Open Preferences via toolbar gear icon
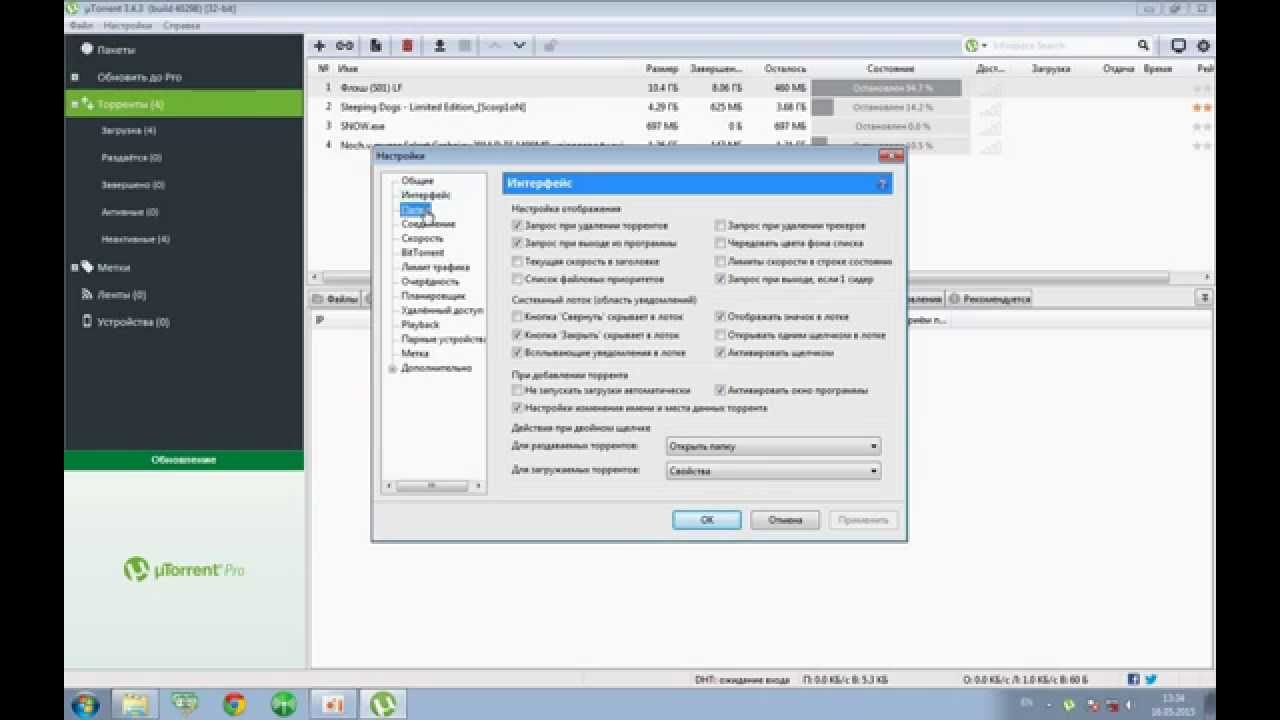Screen dimensions: 1280x720 1203,46
